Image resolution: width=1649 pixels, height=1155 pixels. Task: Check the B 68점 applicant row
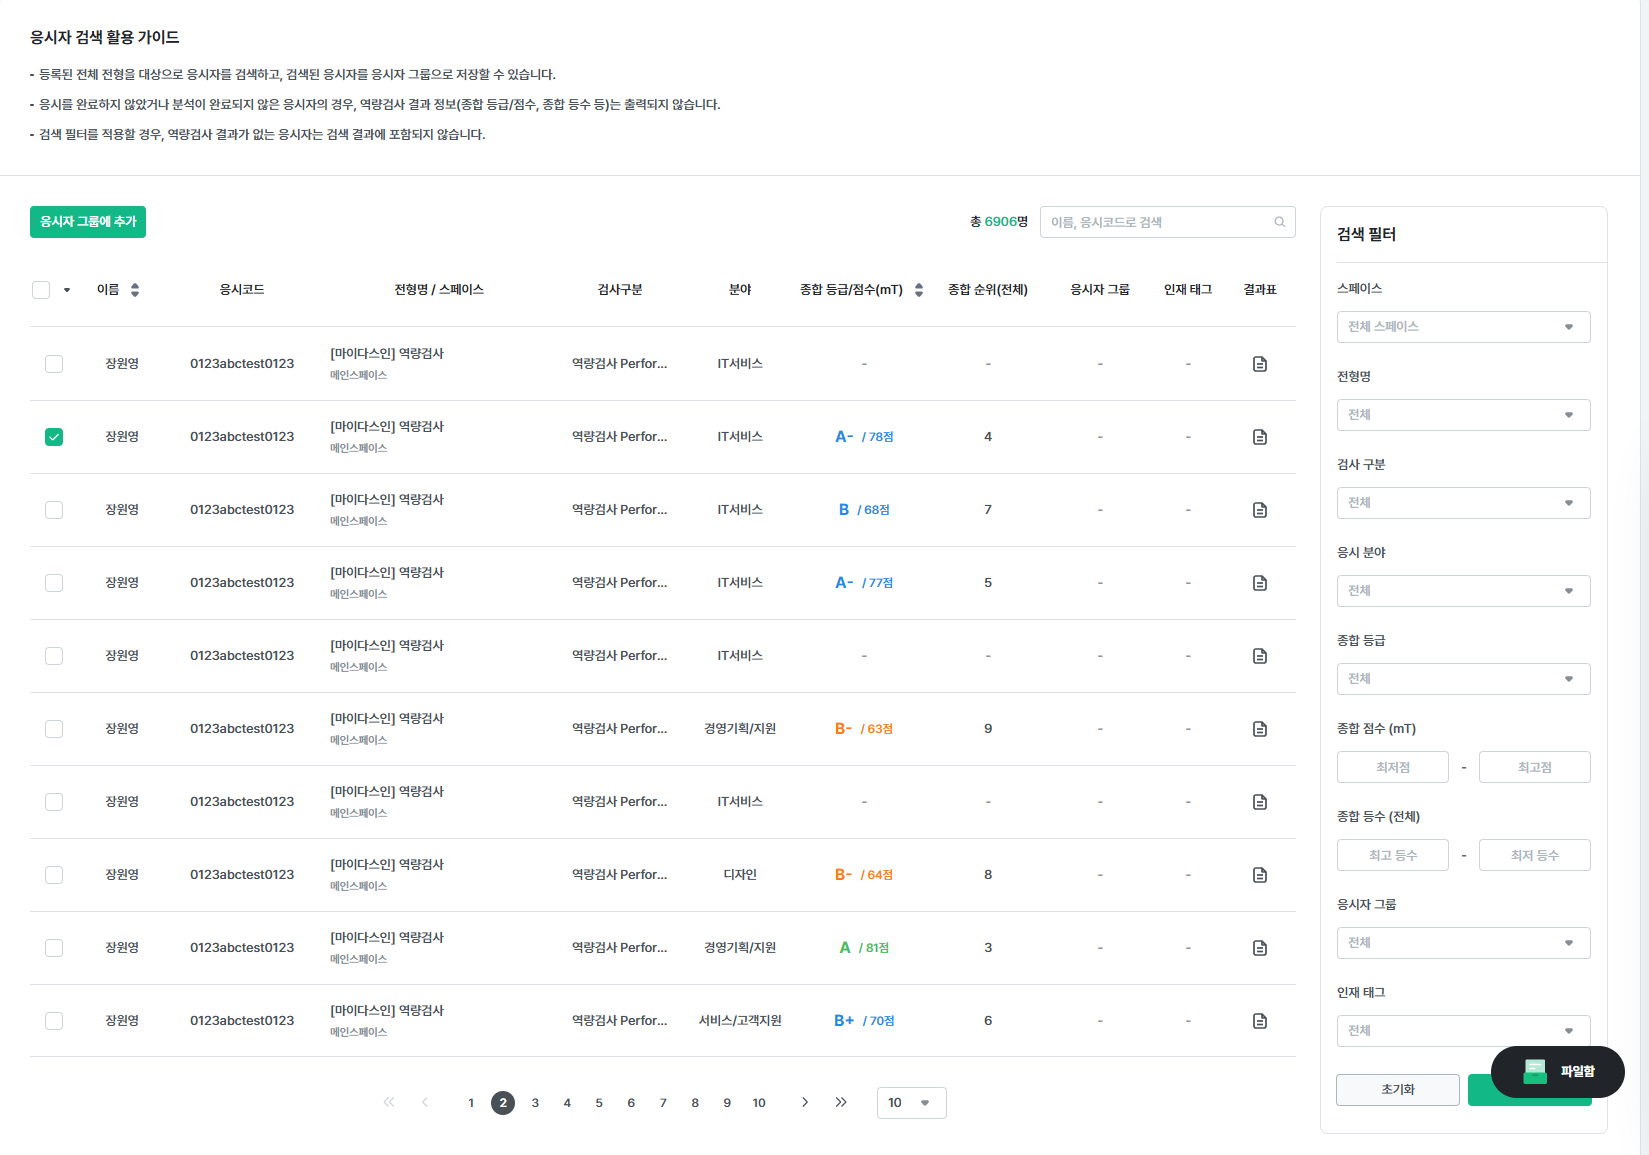click(x=54, y=510)
